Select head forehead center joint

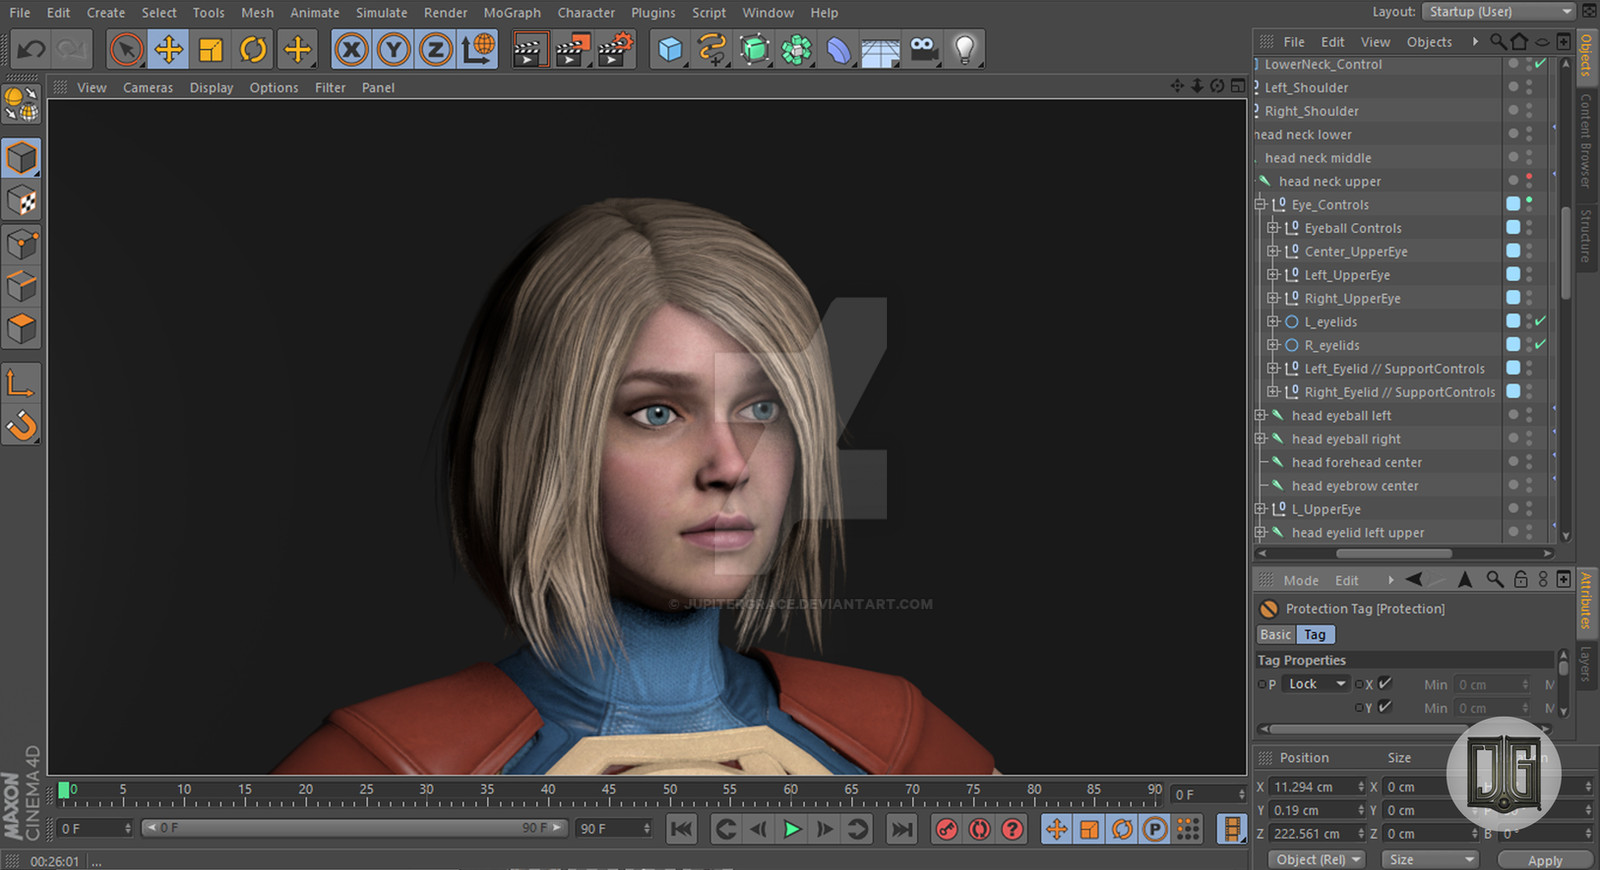pyautogui.click(x=1356, y=462)
